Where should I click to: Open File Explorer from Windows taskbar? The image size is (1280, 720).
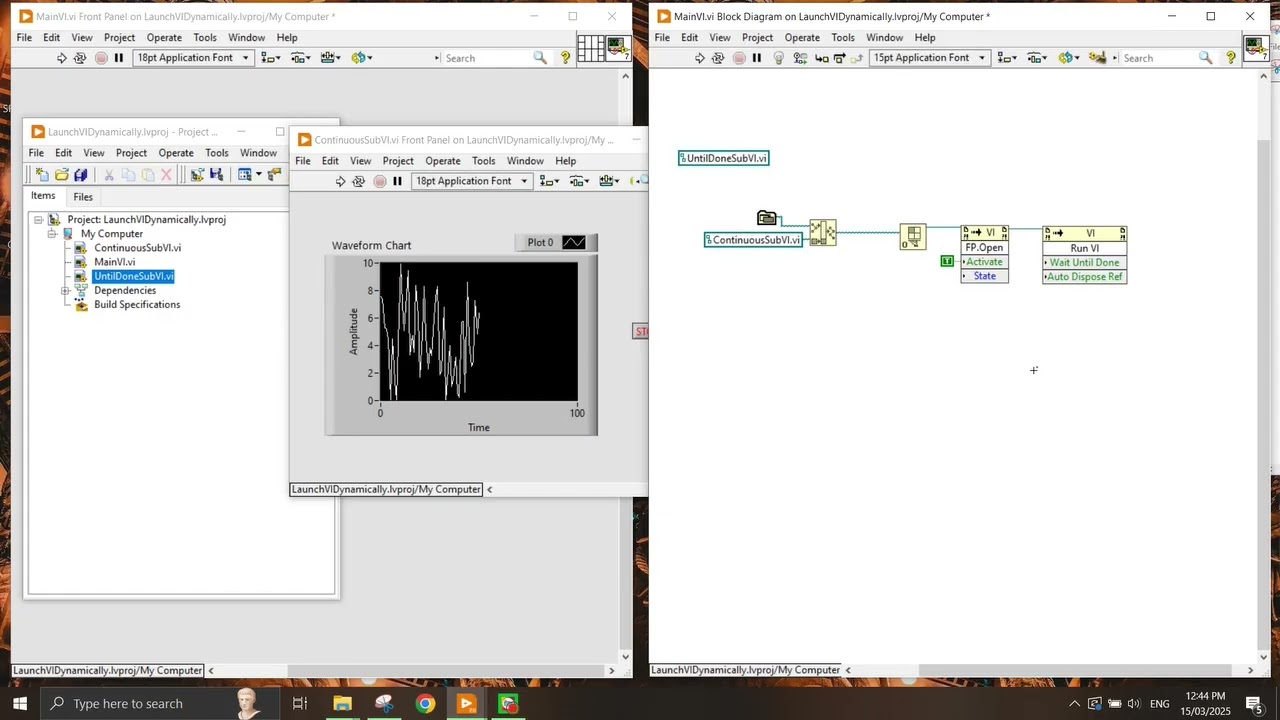pos(342,704)
